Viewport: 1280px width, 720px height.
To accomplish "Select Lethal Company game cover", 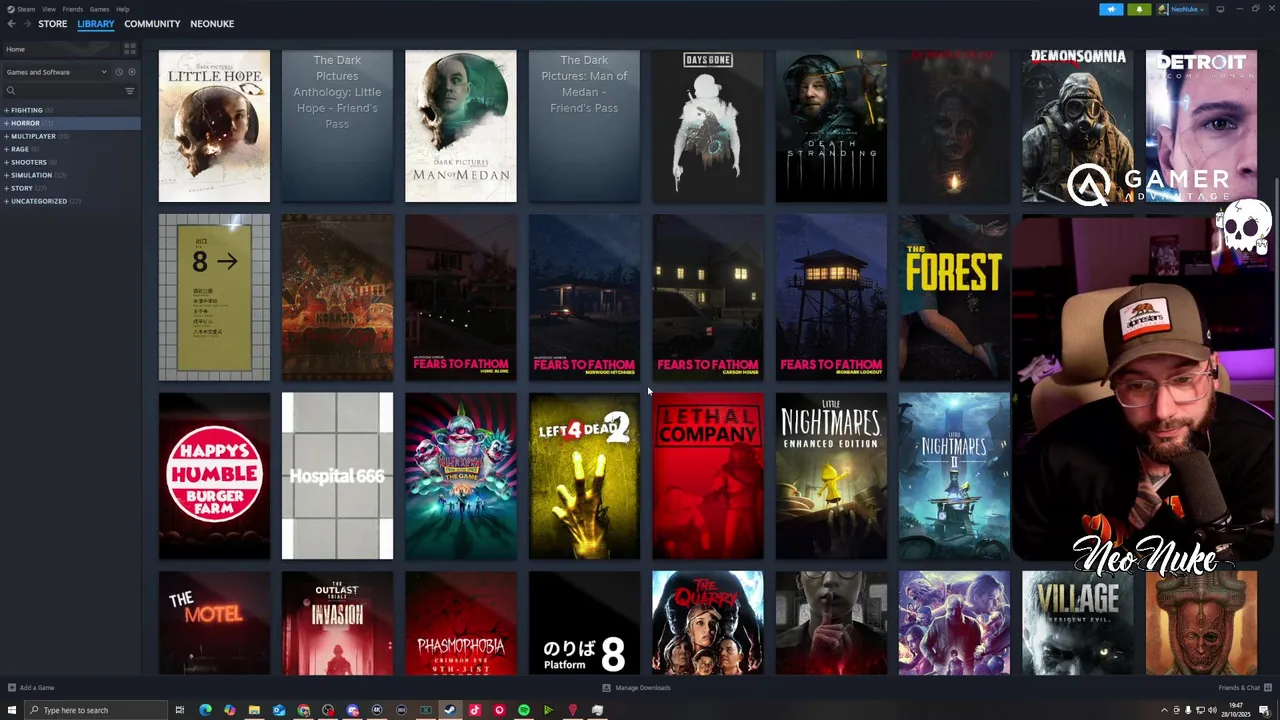I will (x=708, y=476).
